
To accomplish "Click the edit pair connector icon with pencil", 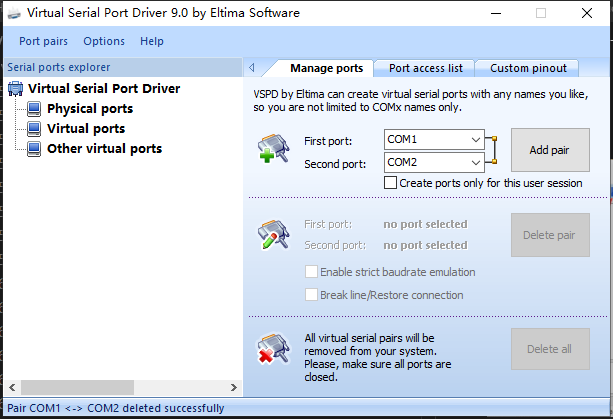I will (x=273, y=234).
